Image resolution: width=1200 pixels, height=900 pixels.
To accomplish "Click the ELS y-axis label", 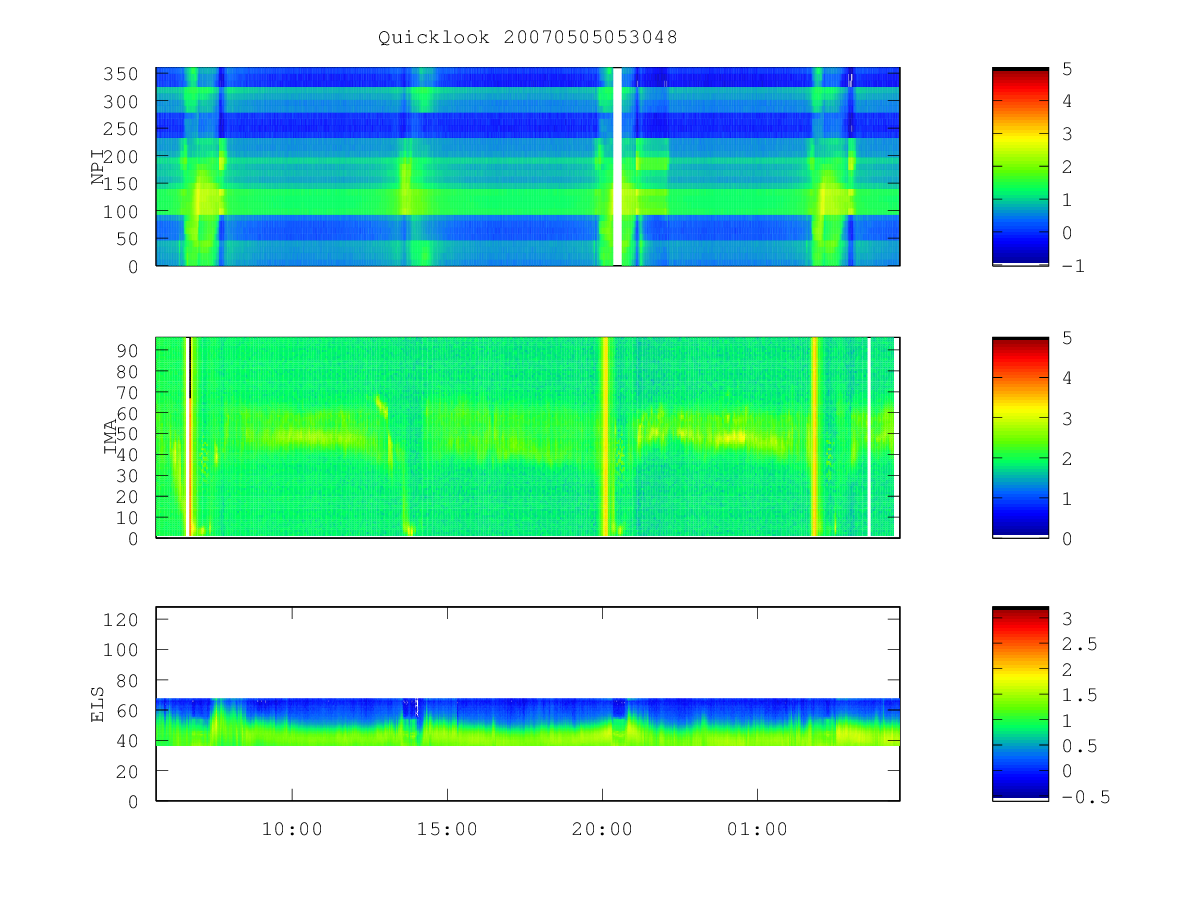I will point(98,704).
